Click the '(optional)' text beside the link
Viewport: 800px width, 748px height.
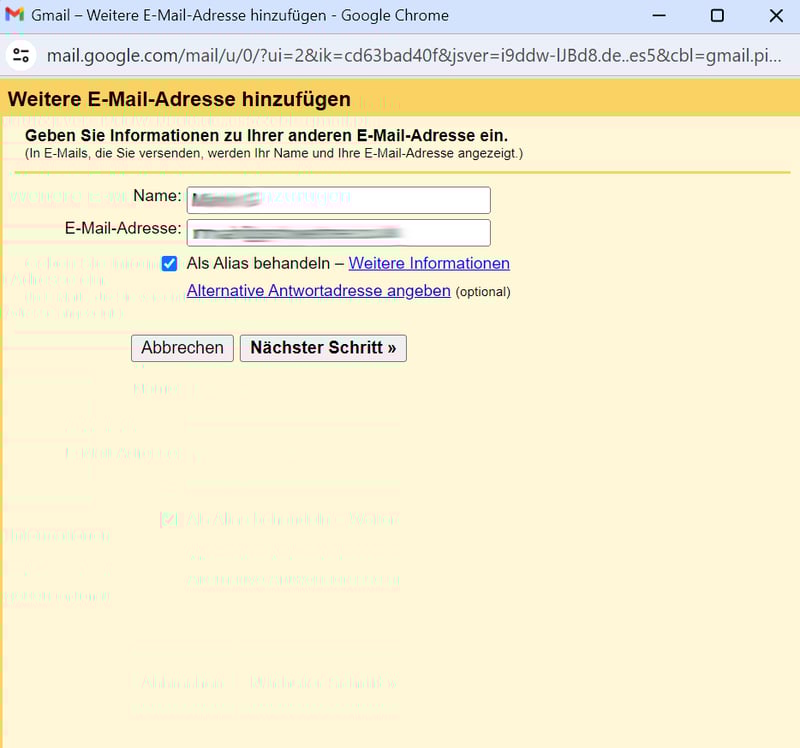click(483, 292)
